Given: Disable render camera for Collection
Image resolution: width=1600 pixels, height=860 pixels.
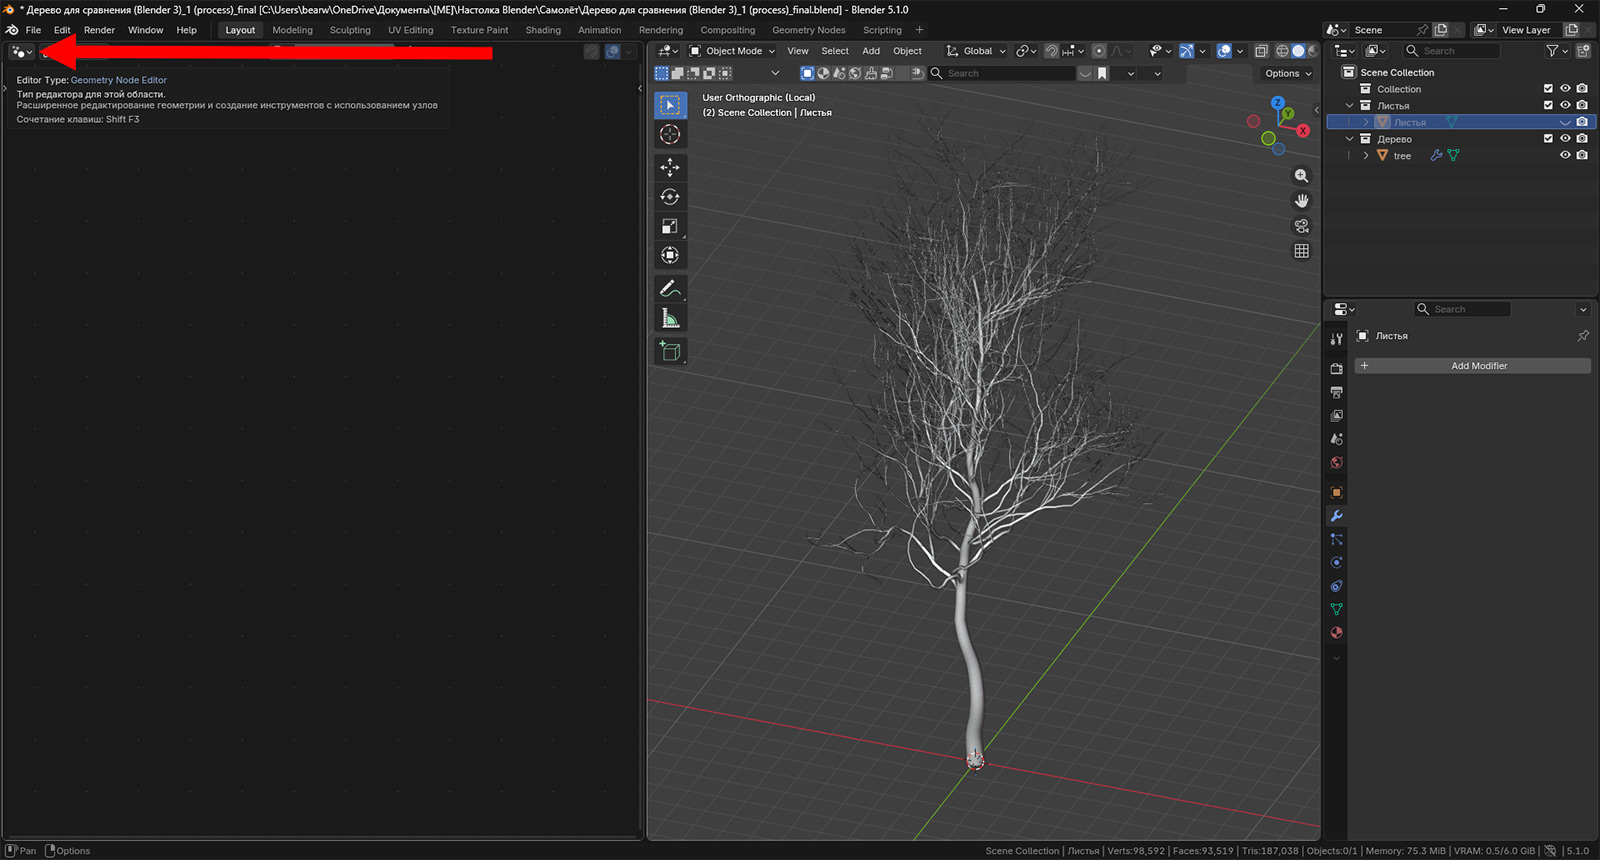Looking at the screenshot, I should tap(1582, 89).
